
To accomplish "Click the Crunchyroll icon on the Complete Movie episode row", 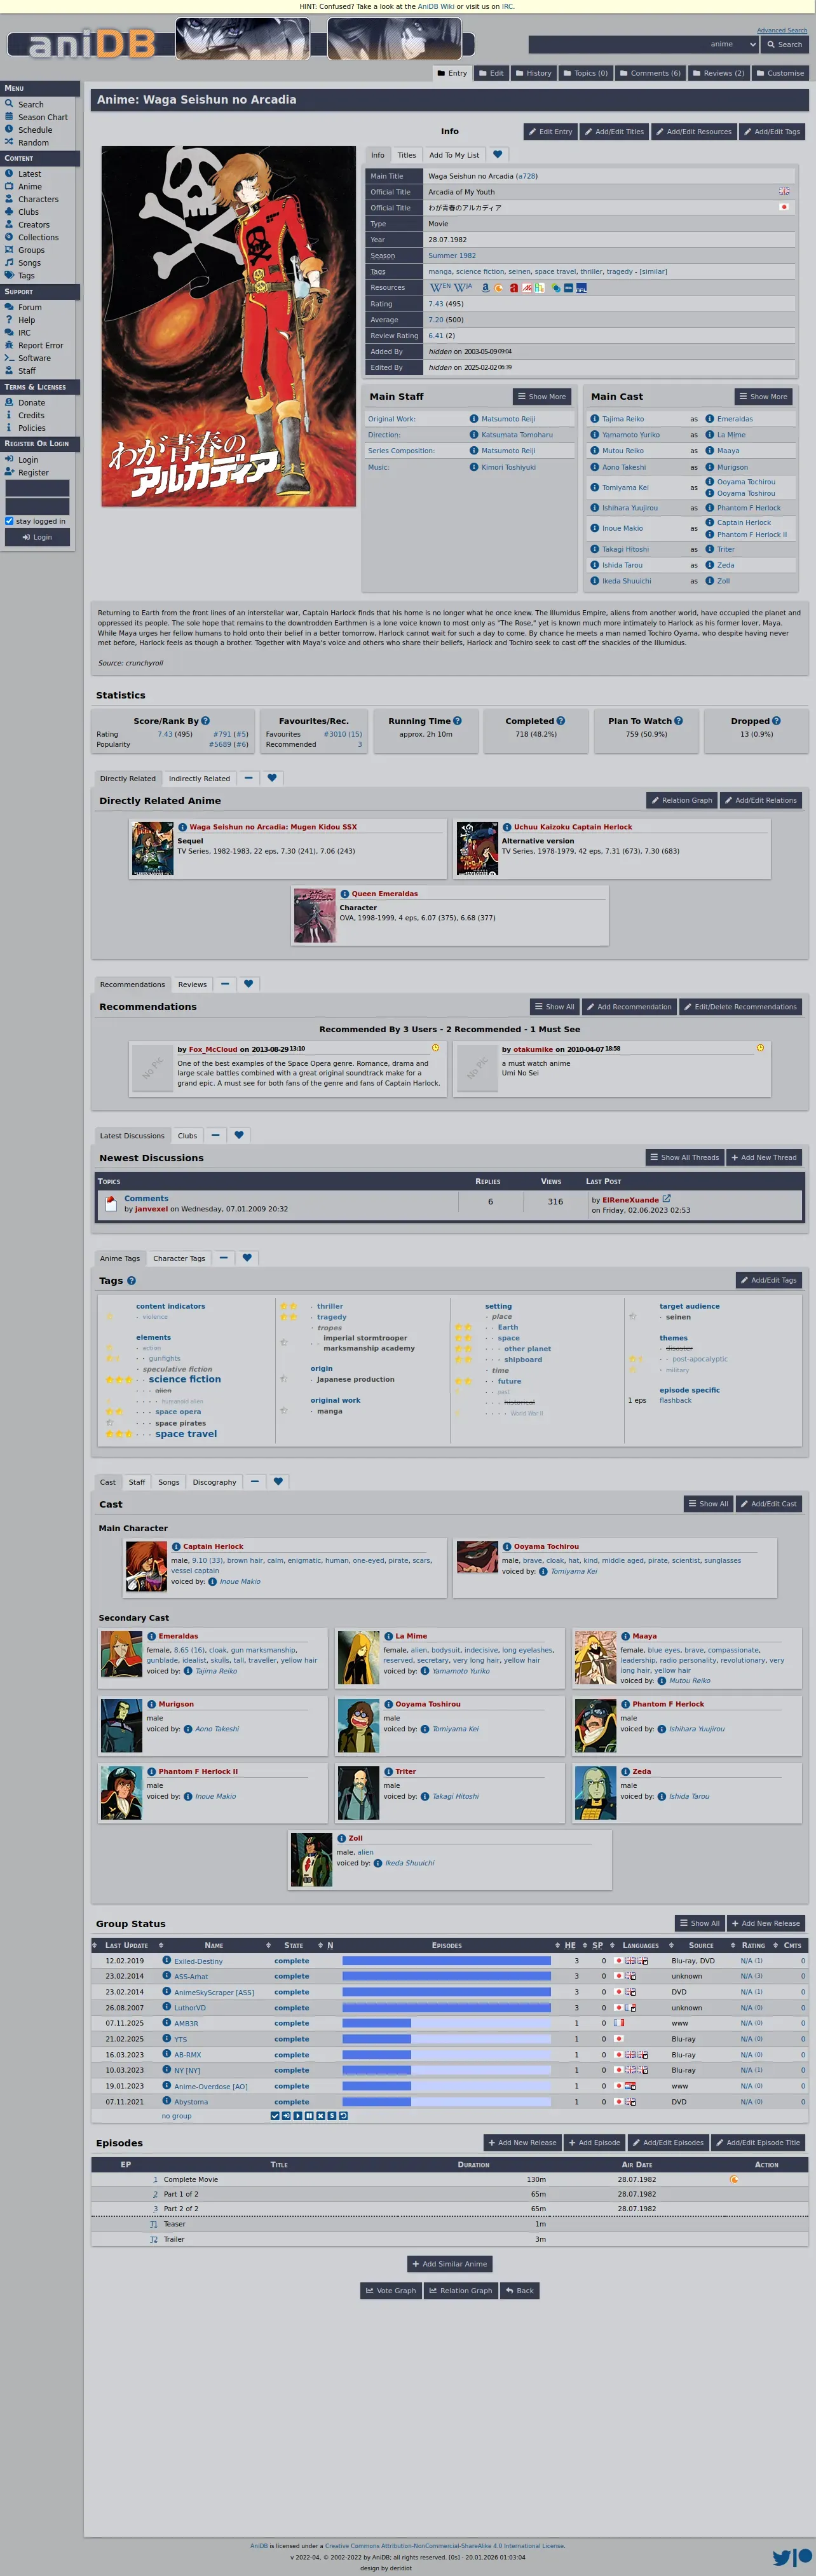I will click(x=734, y=2180).
